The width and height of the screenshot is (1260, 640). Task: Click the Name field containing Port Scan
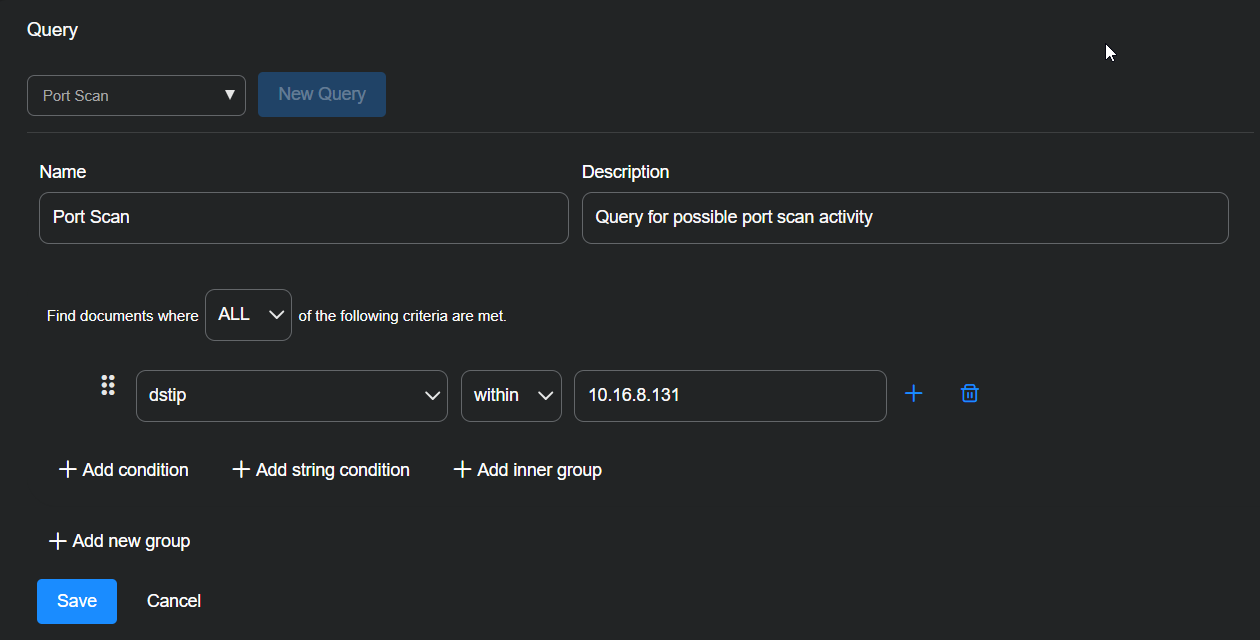point(303,218)
